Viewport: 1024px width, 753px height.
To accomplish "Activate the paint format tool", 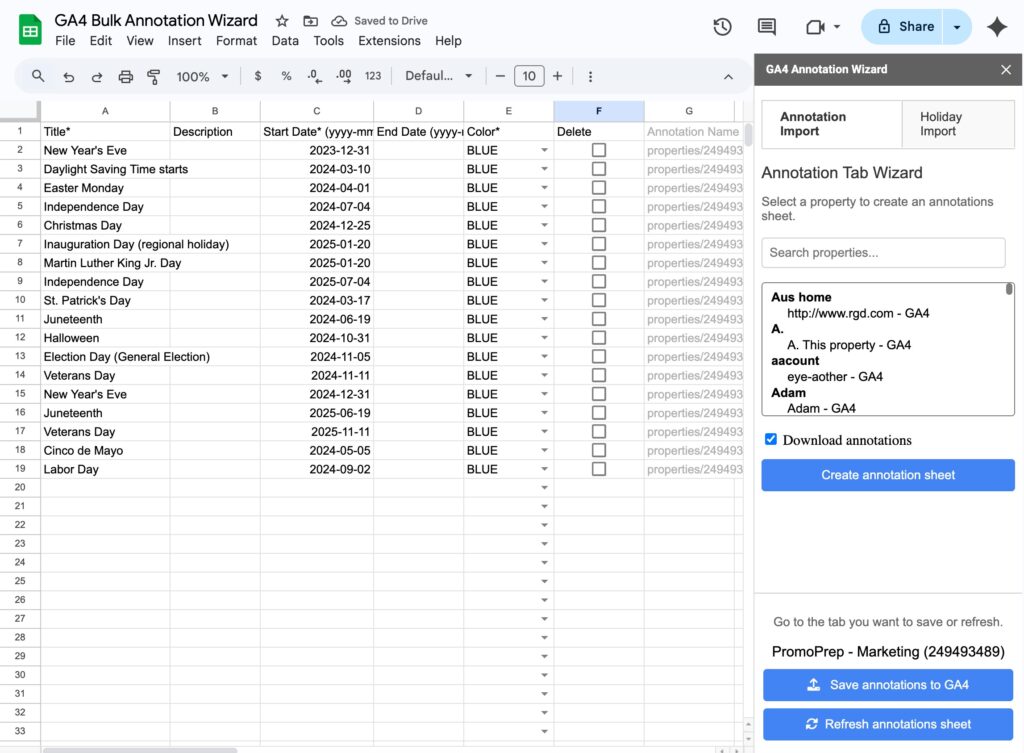I will pyautogui.click(x=153, y=77).
